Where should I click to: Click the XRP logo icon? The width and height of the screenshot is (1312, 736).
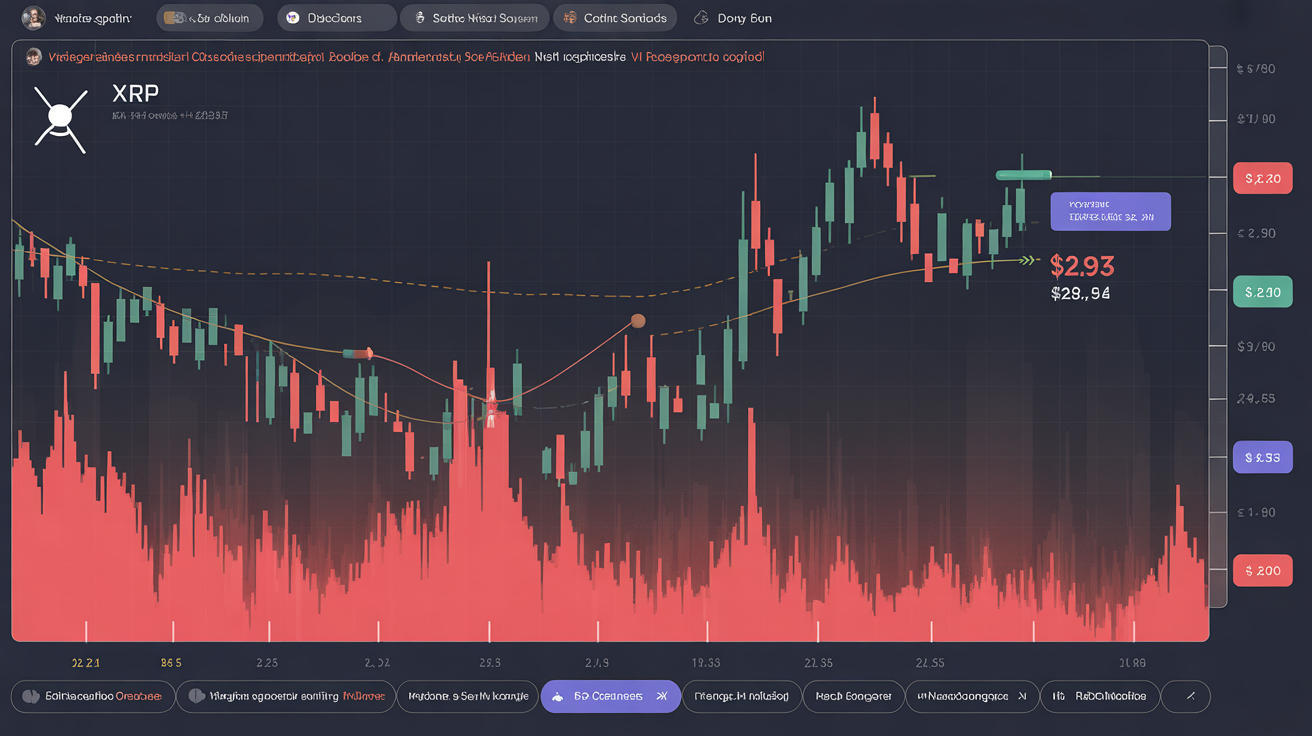click(60, 119)
